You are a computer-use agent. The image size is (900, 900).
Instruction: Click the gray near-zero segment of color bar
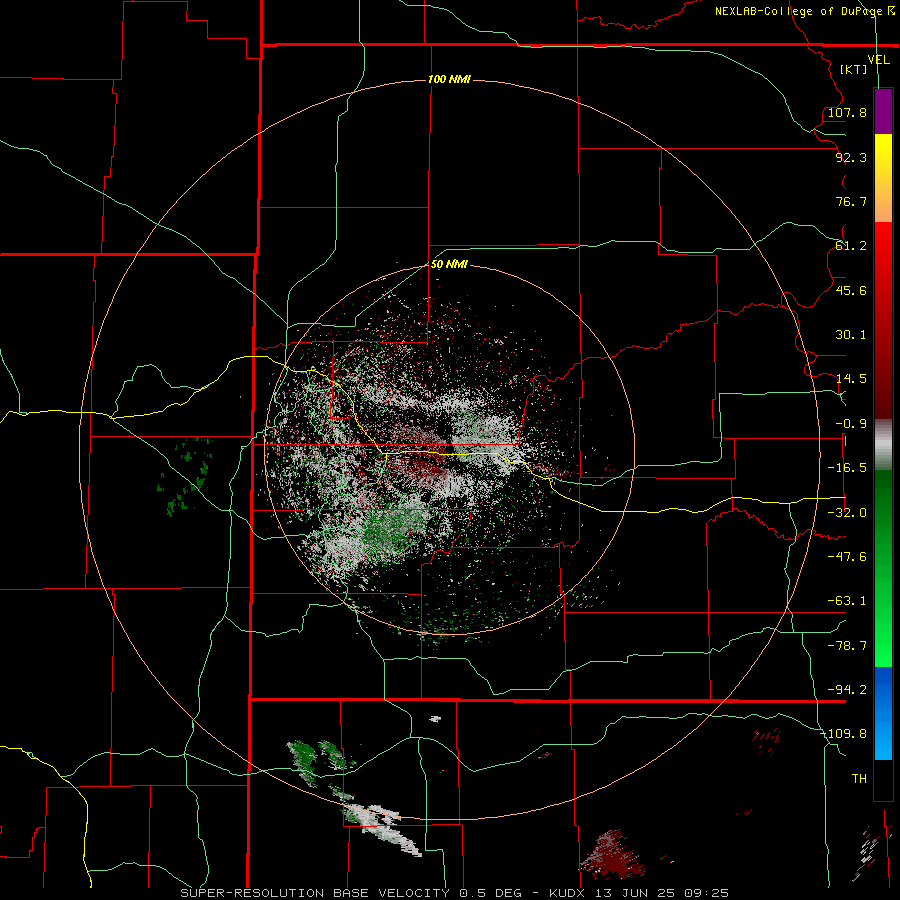[x=883, y=445]
